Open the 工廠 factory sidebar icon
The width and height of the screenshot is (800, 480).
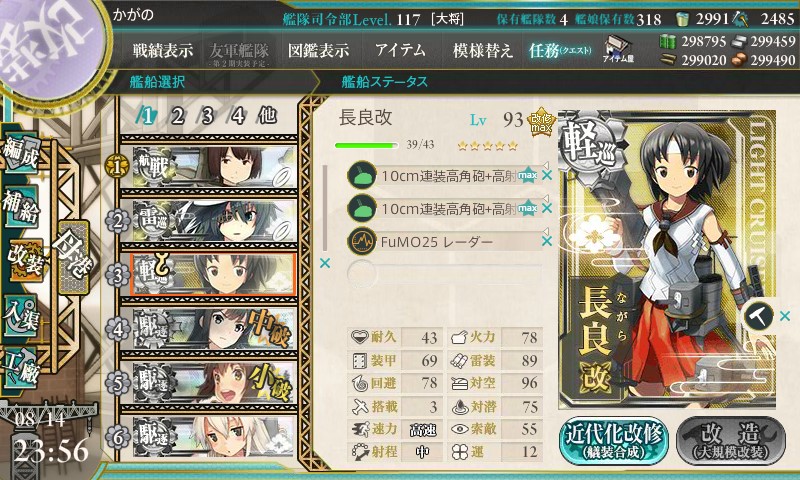[21, 367]
